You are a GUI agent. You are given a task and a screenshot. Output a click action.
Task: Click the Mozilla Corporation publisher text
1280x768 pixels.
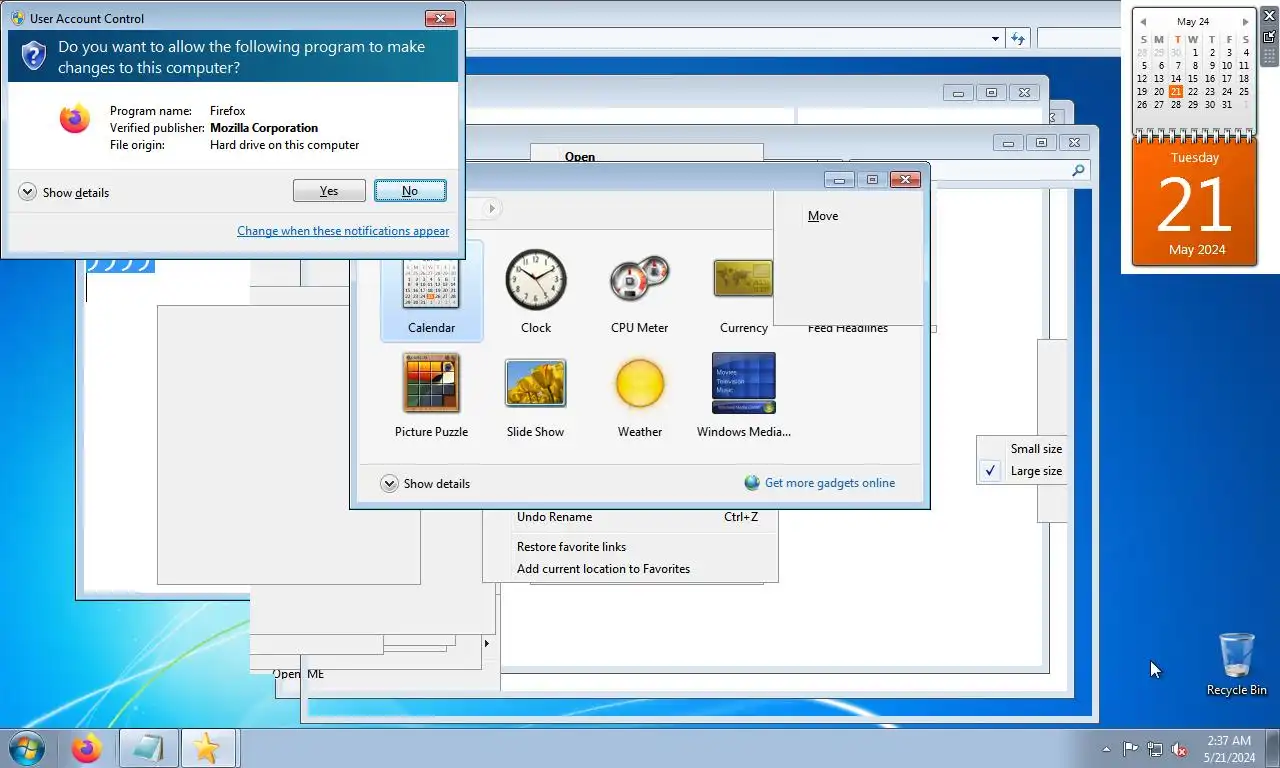(x=264, y=128)
